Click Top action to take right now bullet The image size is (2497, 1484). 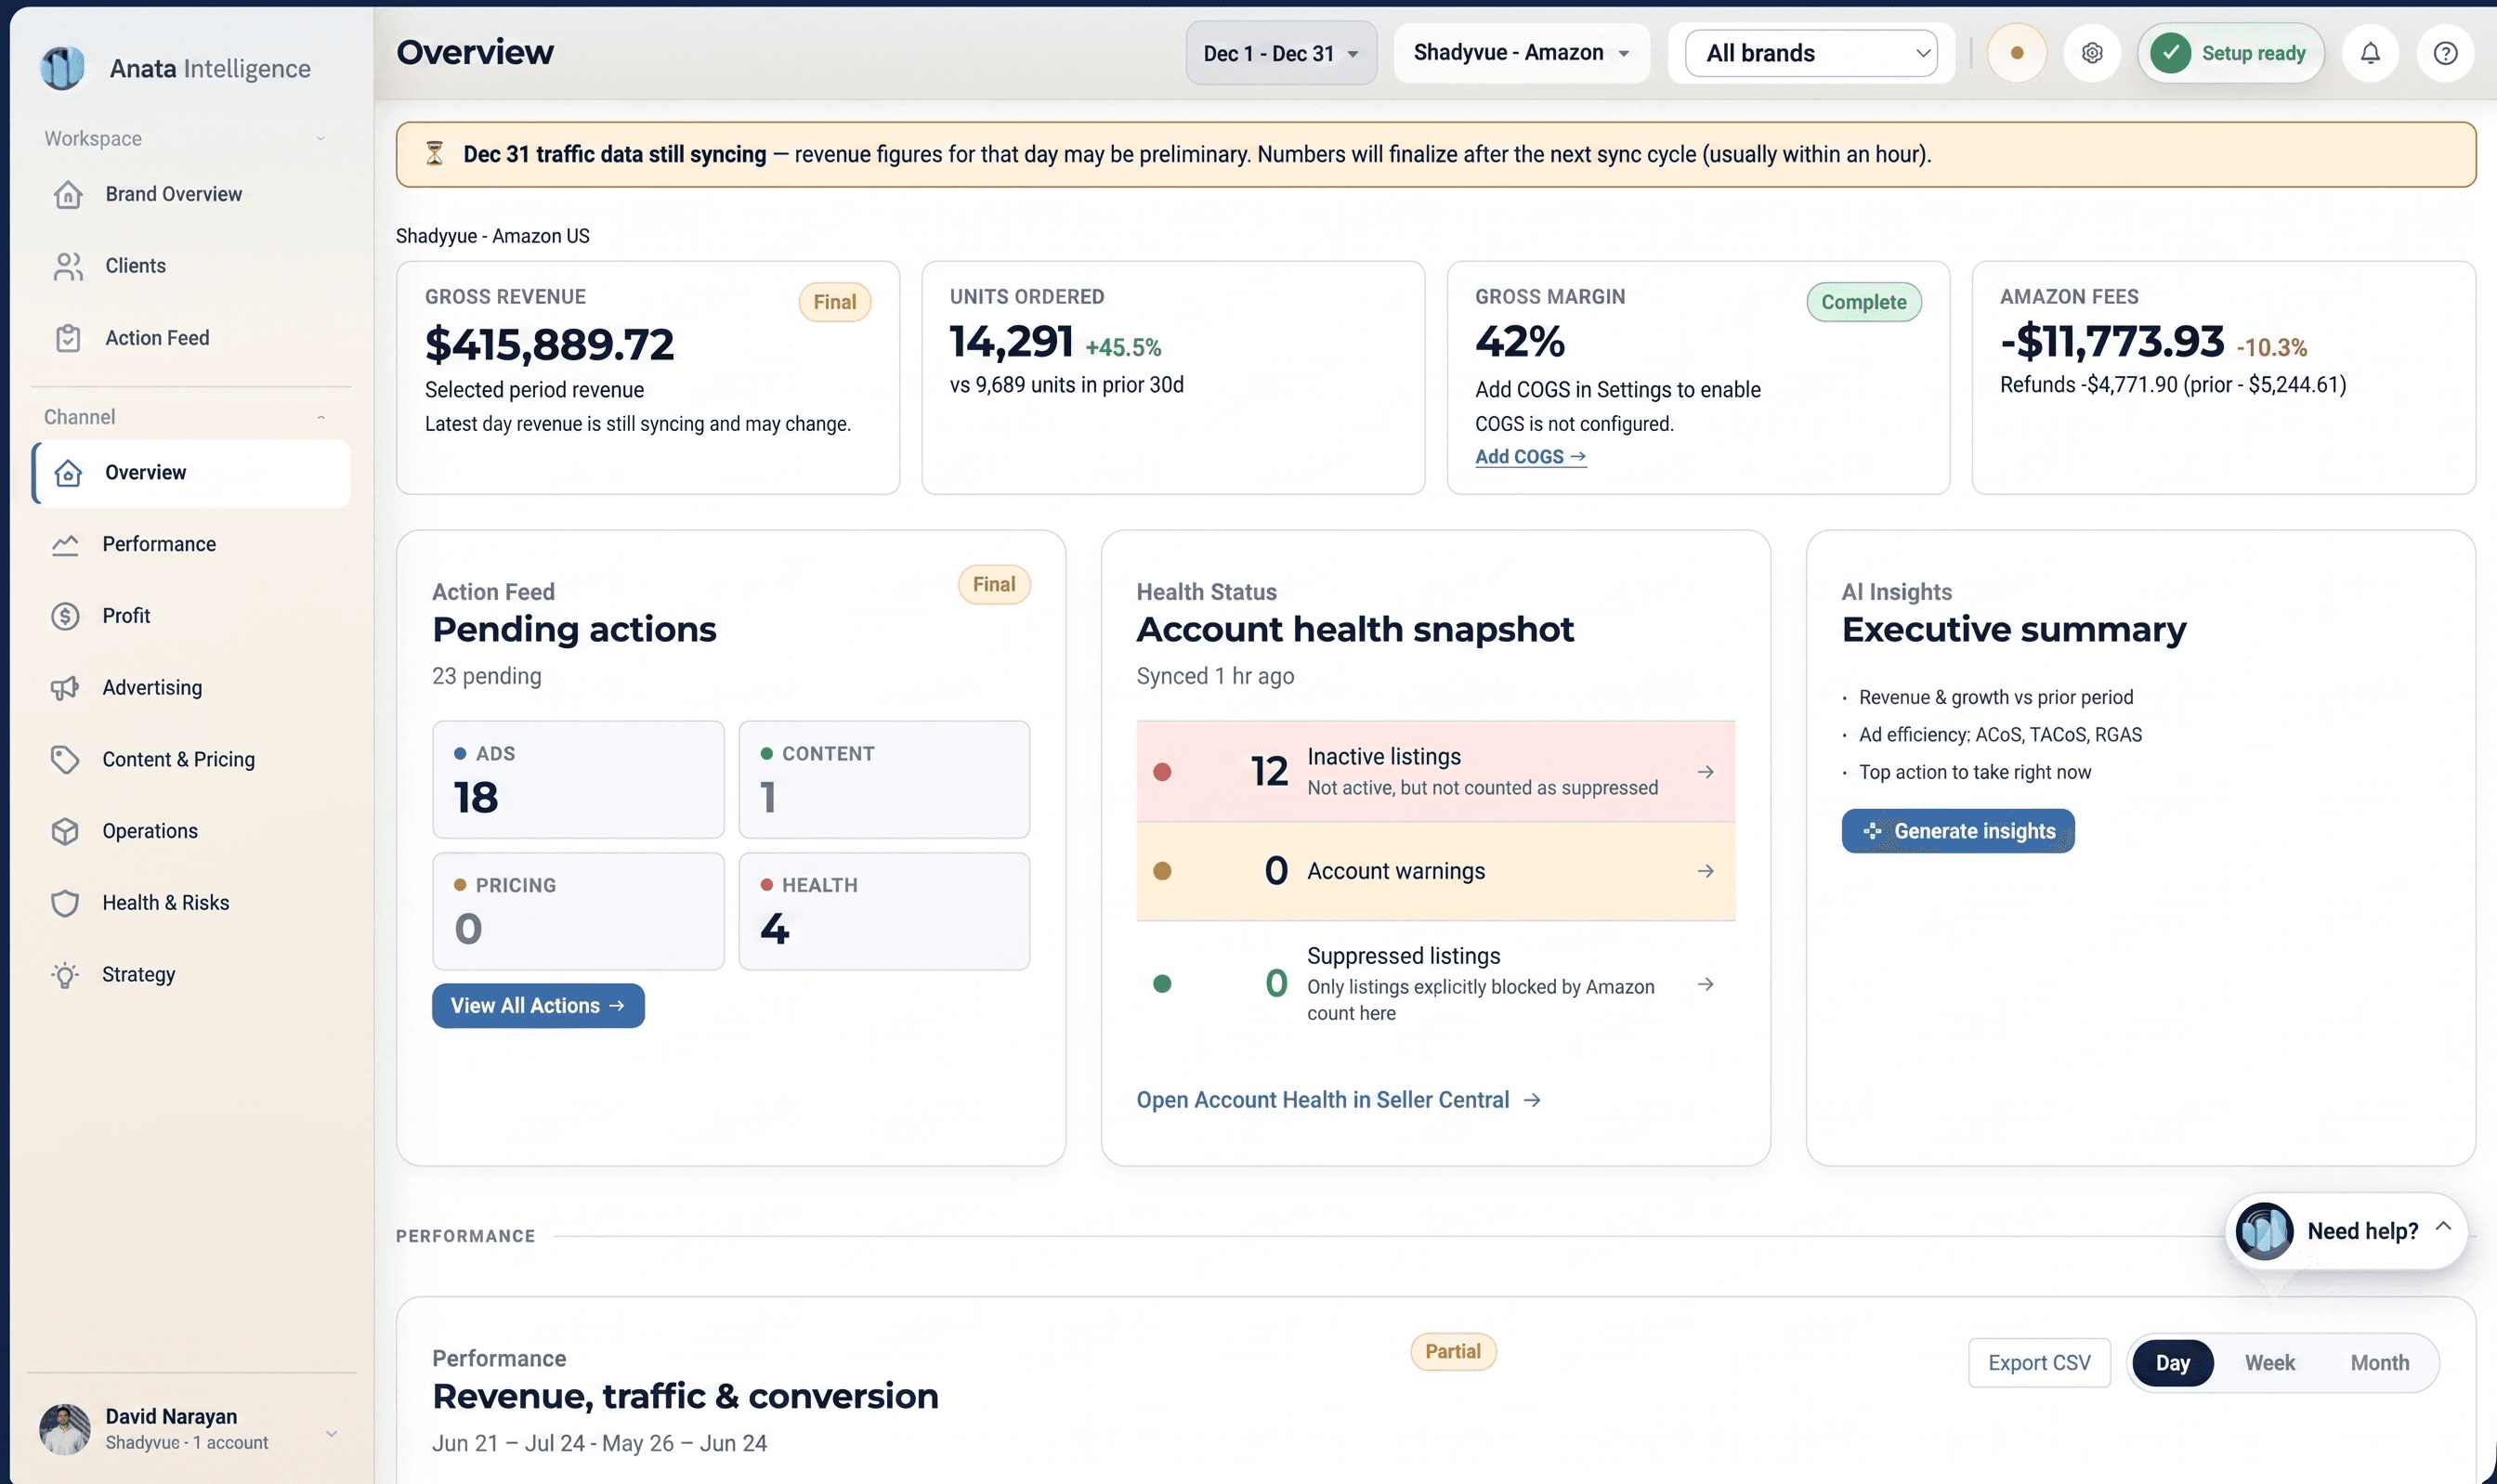click(1974, 772)
